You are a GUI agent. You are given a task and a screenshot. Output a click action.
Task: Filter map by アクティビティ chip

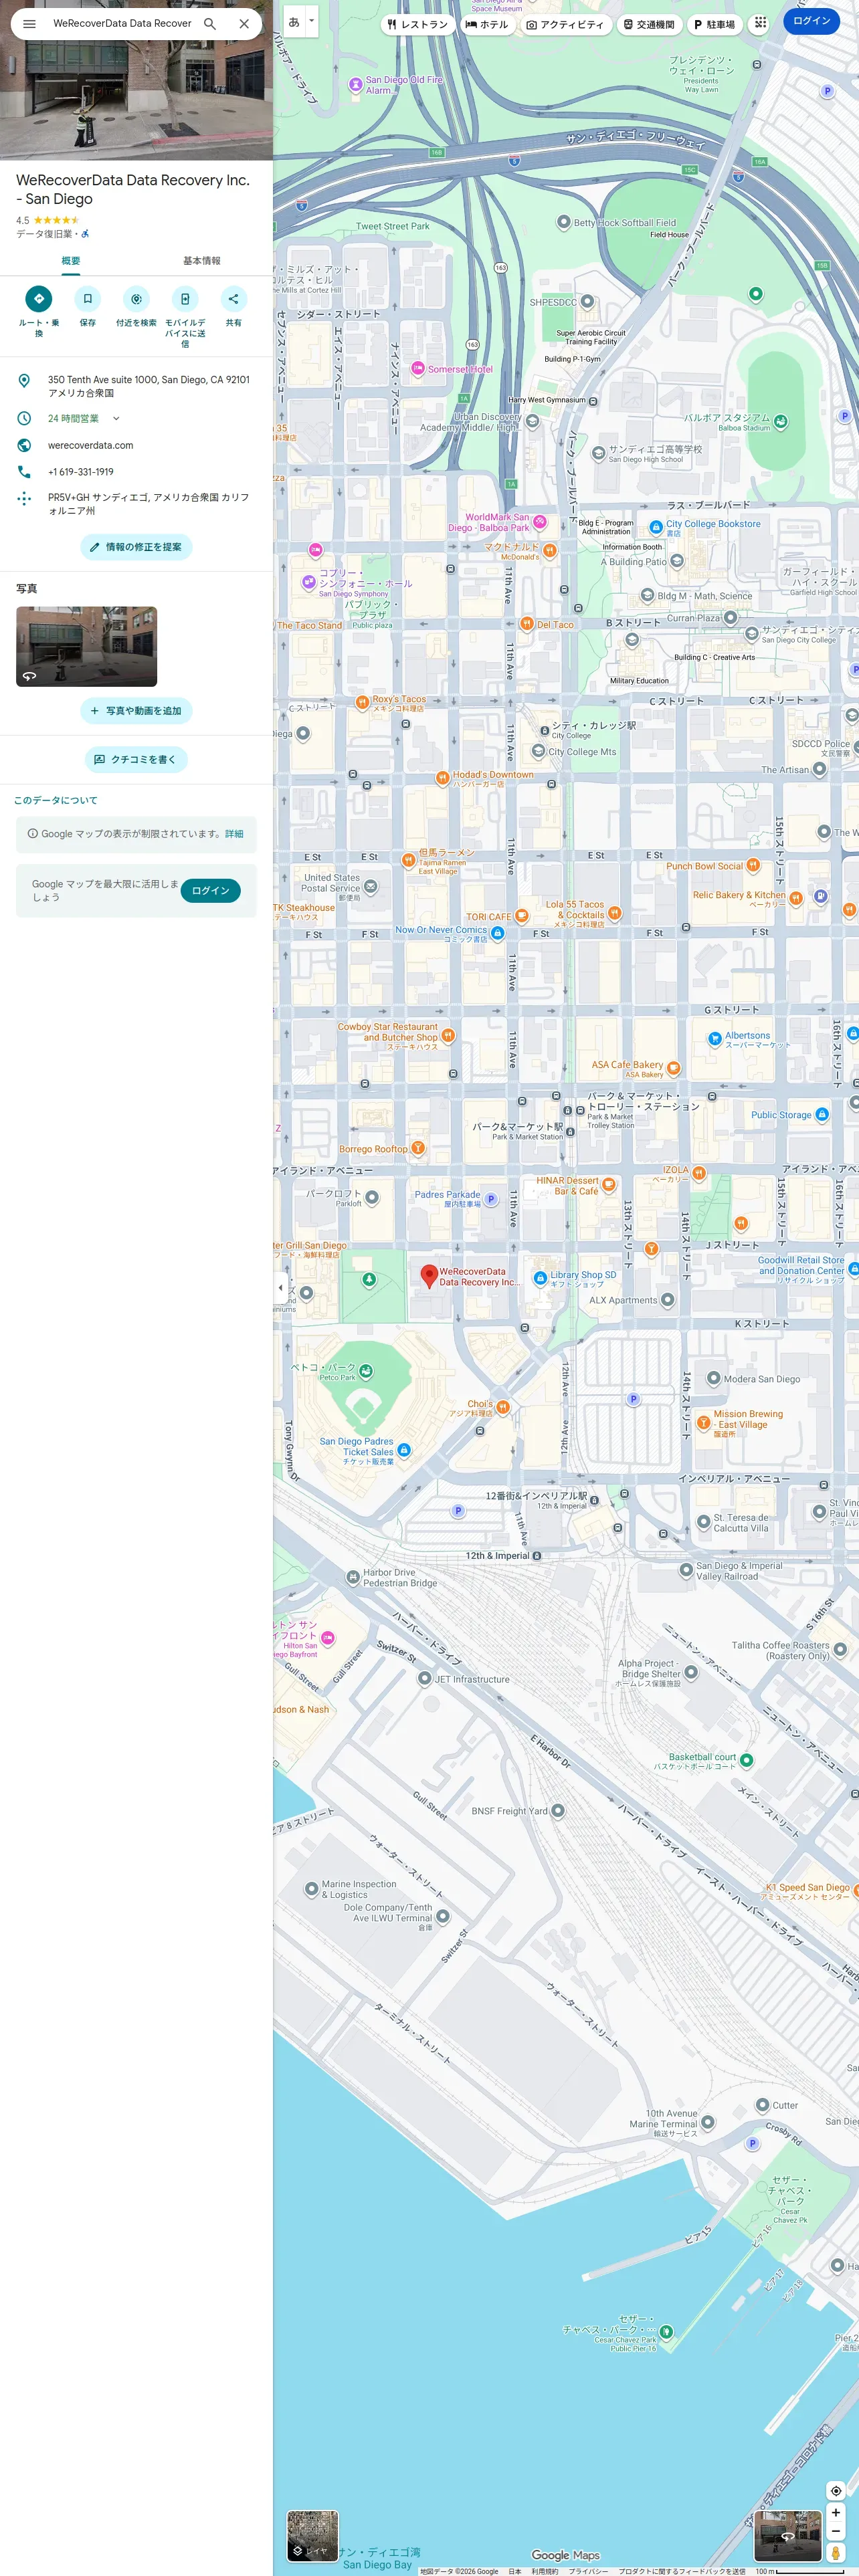click(565, 24)
